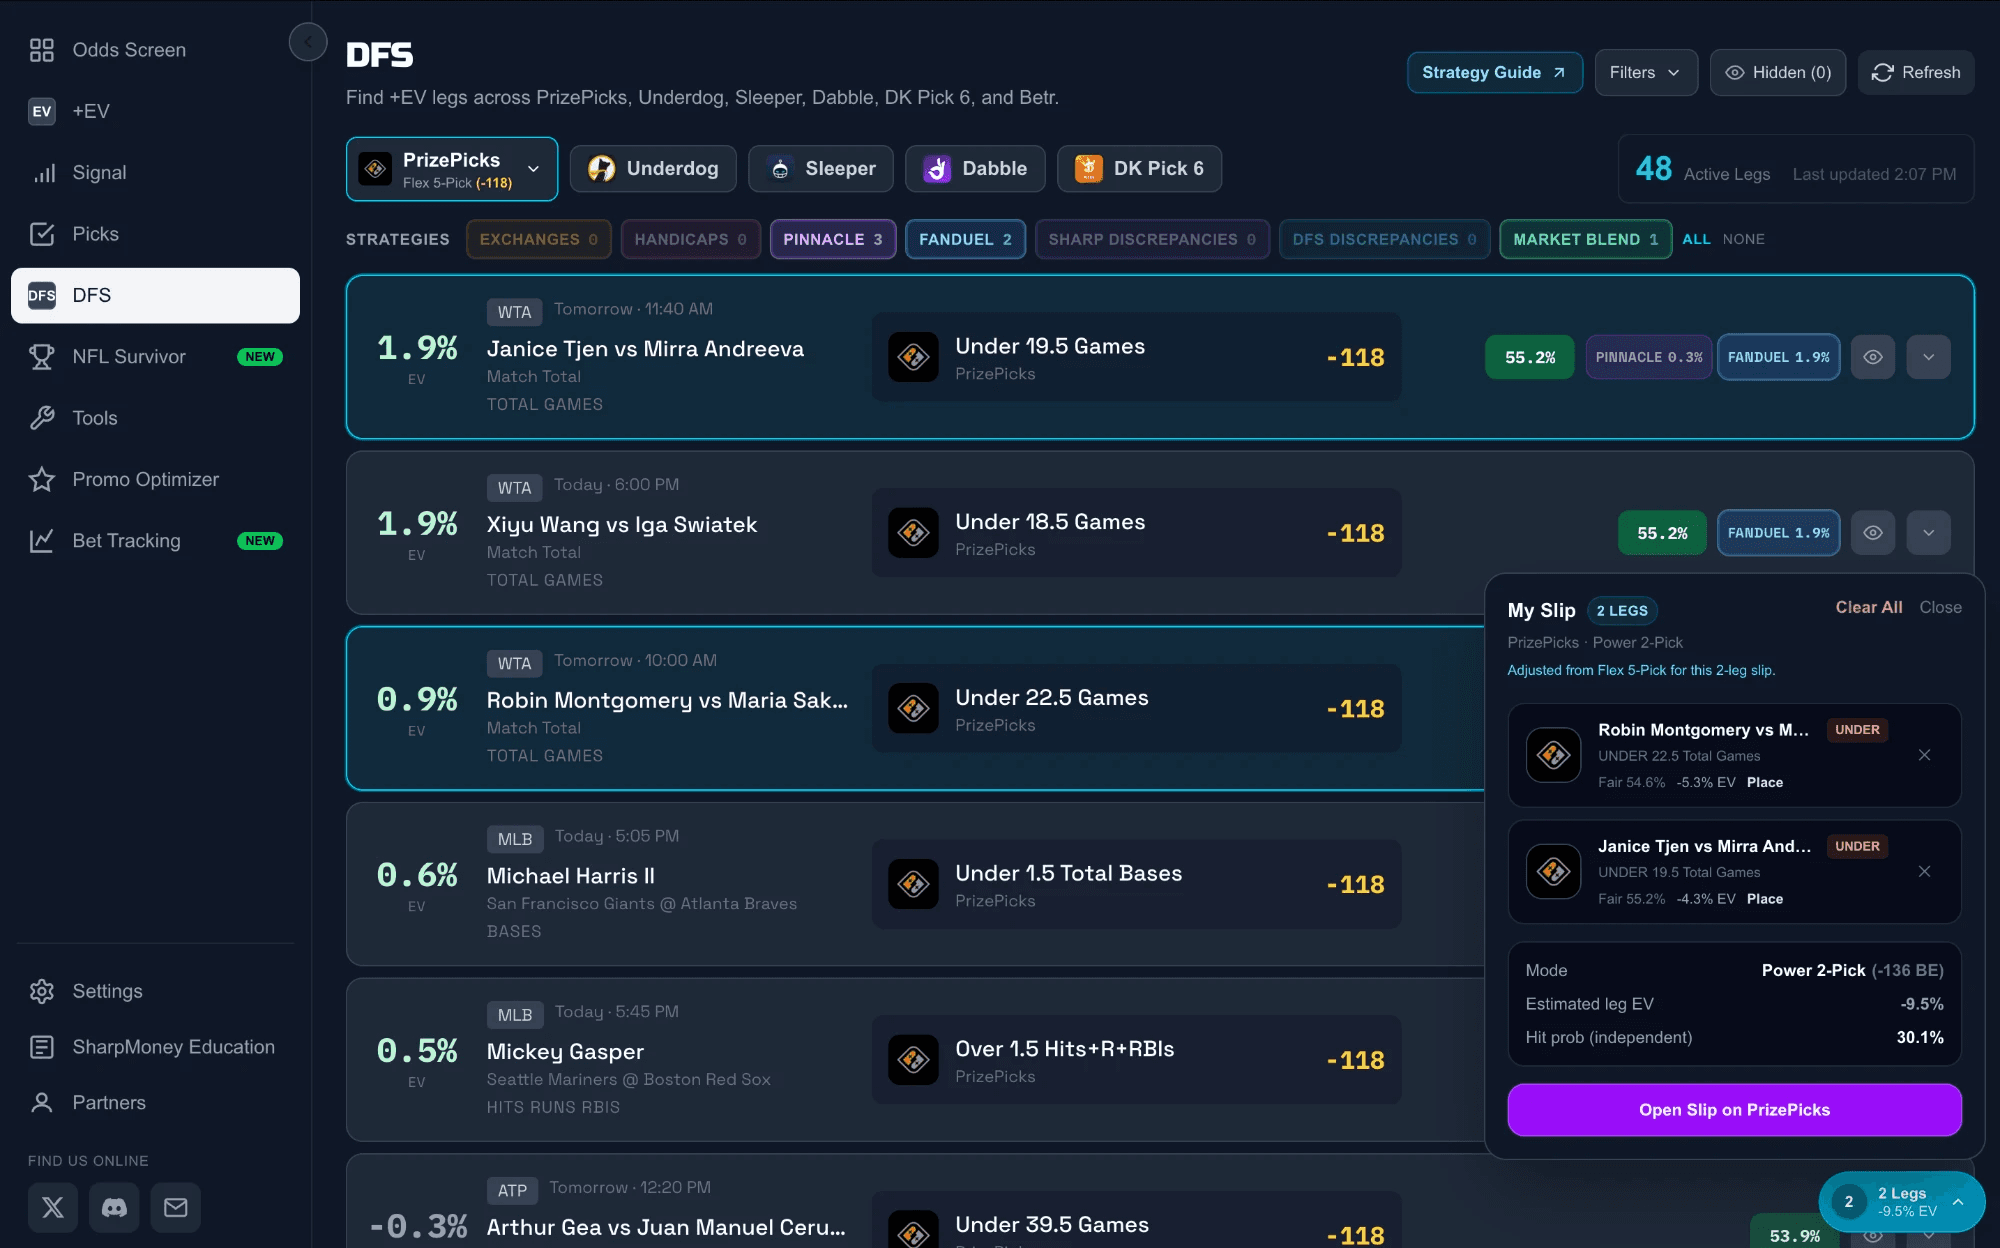Click the +EV badge icon in sidebar
Screen dimensions: 2000x1248
point(41,111)
